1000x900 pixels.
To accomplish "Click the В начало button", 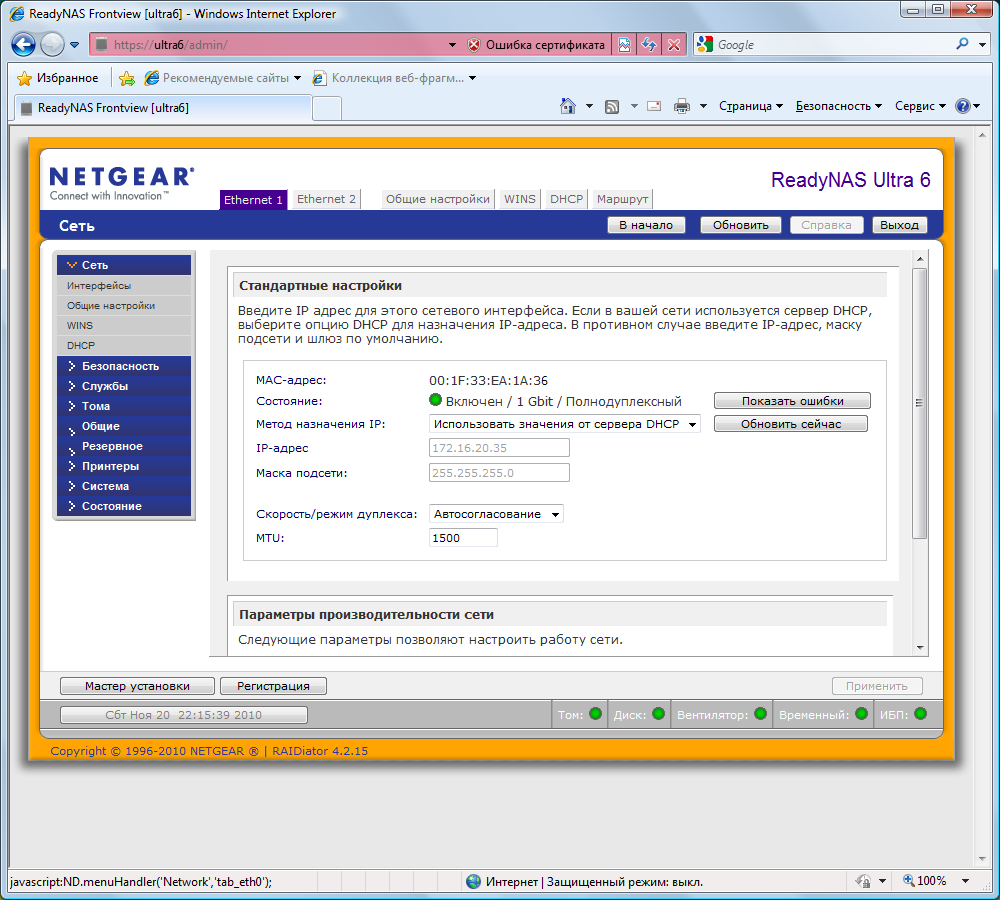I will pyautogui.click(x=646, y=225).
